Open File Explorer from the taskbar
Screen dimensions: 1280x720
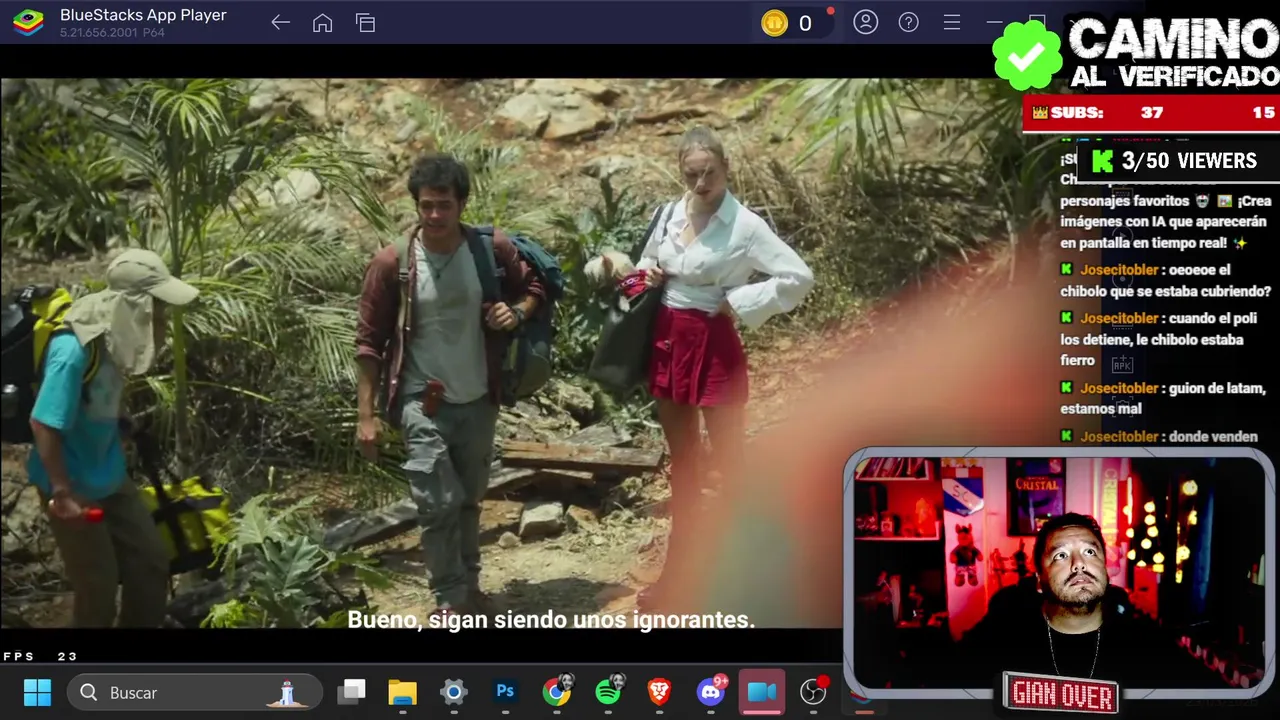tap(402, 692)
